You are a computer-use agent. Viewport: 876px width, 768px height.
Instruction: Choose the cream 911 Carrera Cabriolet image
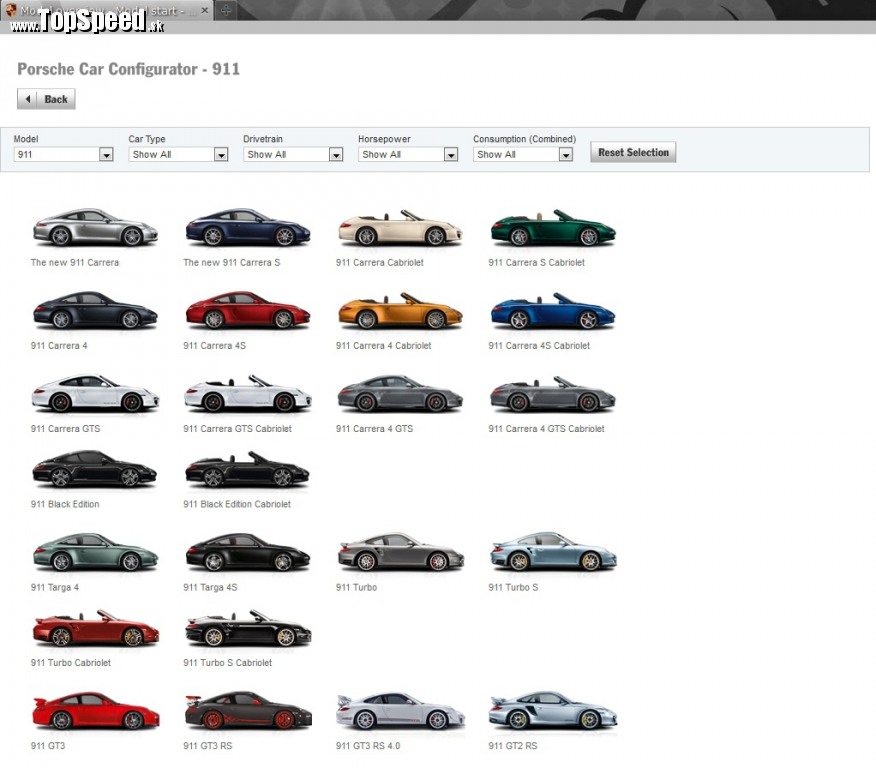click(400, 227)
